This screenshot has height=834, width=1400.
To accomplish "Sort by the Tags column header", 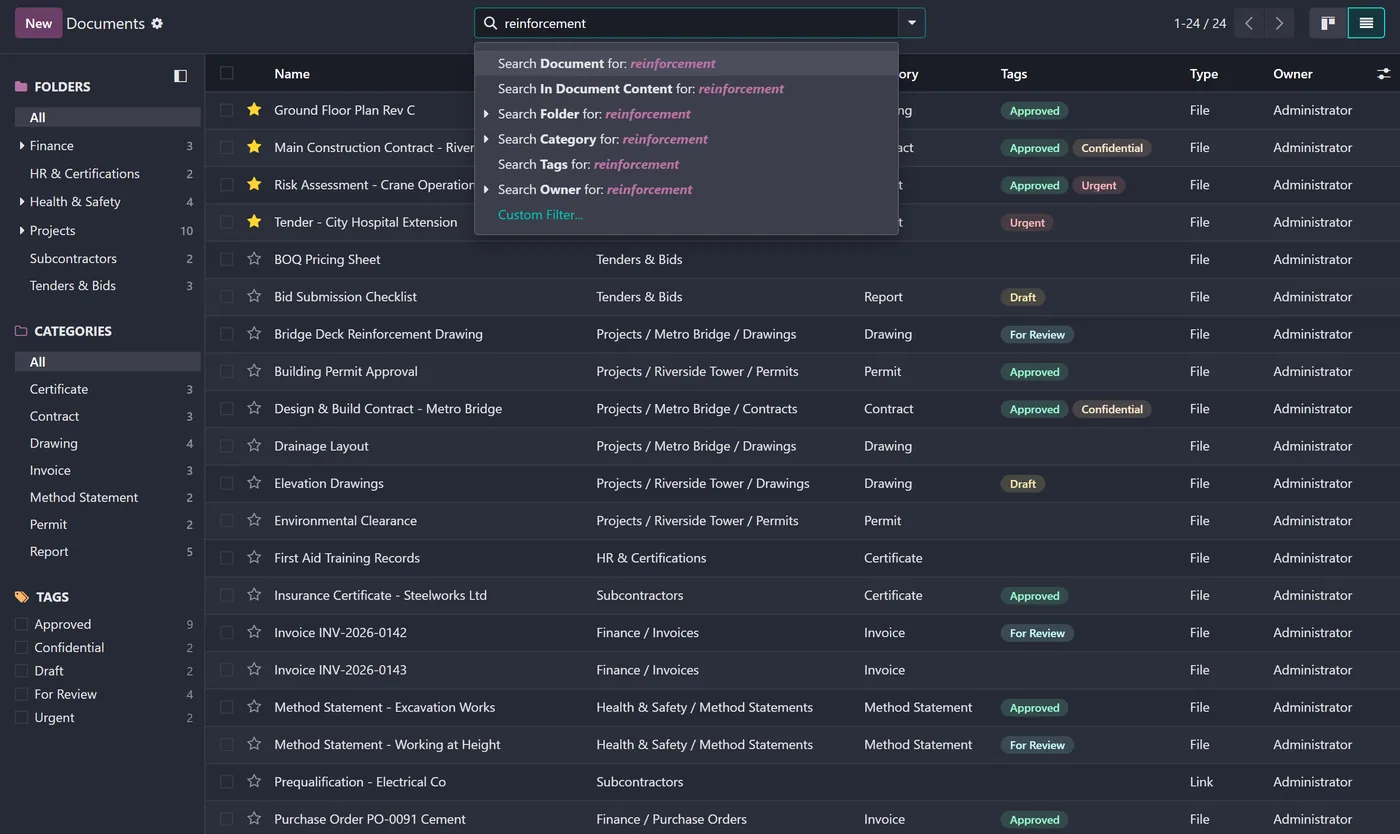I will point(1014,74).
